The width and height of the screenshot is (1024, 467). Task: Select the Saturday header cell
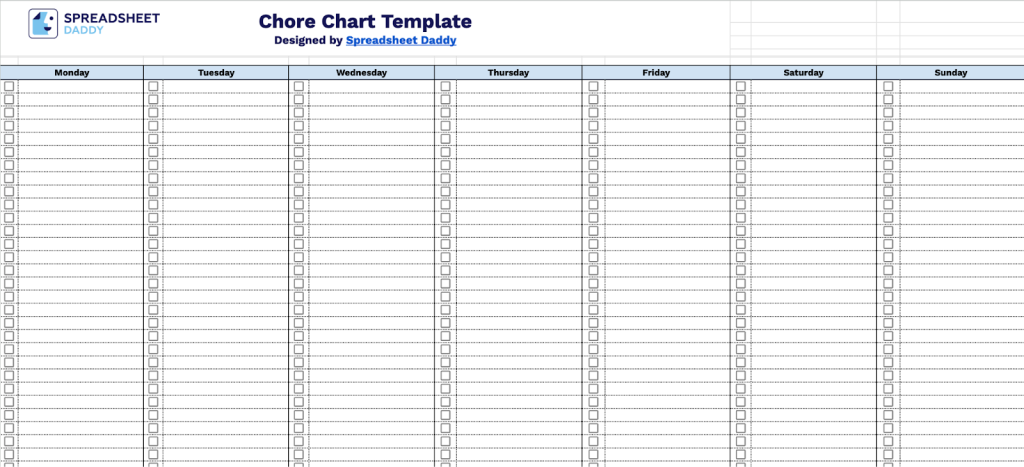(803, 72)
